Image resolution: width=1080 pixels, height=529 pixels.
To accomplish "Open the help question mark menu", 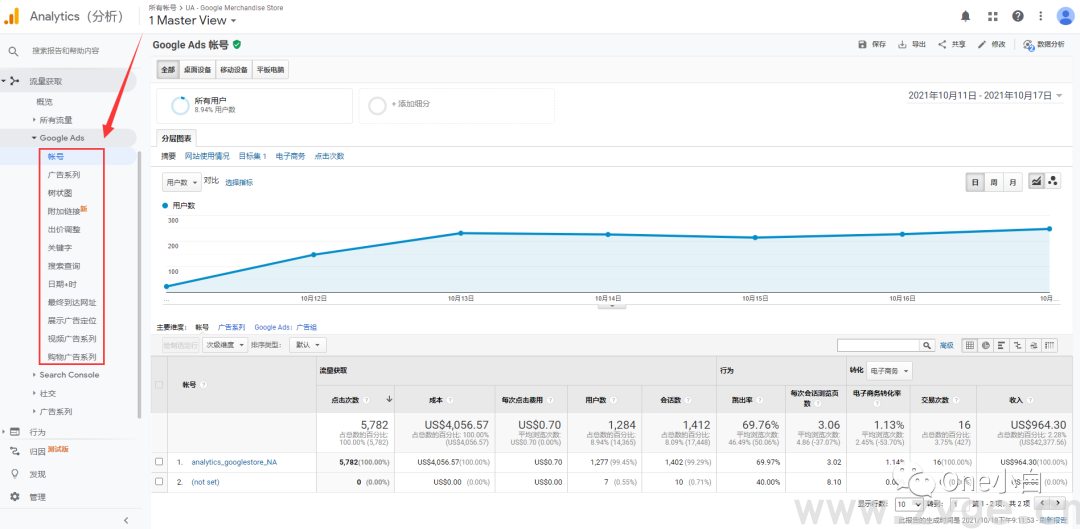I will (x=1017, y=16).
